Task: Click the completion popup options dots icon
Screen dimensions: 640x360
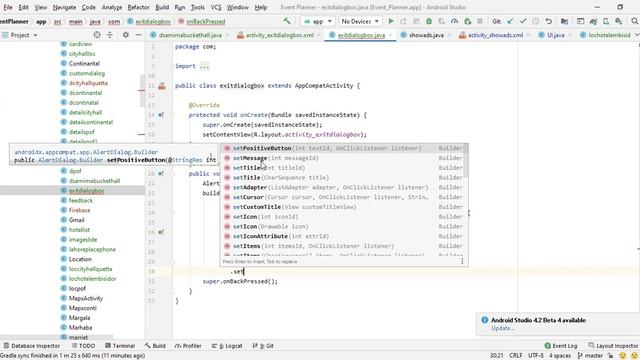Action: coord(462,261)
